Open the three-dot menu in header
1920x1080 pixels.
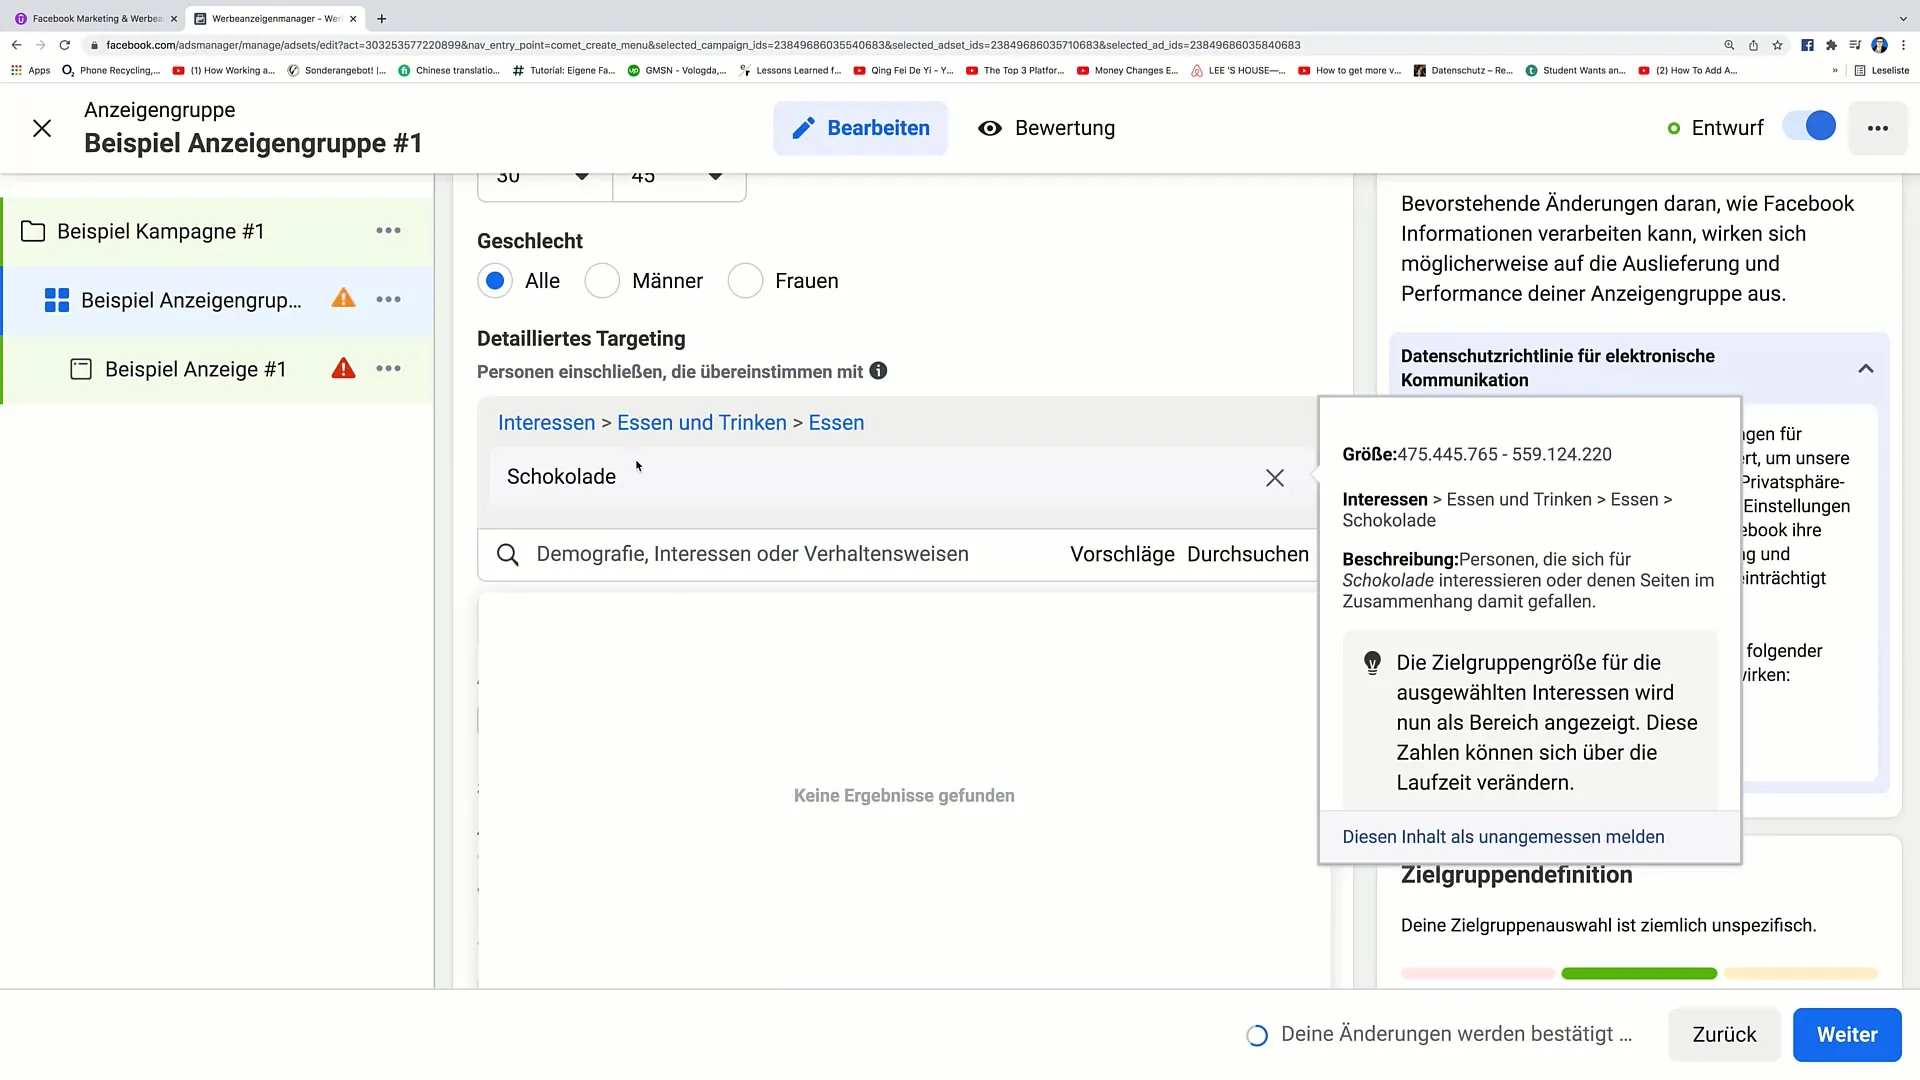[1878, 128]
